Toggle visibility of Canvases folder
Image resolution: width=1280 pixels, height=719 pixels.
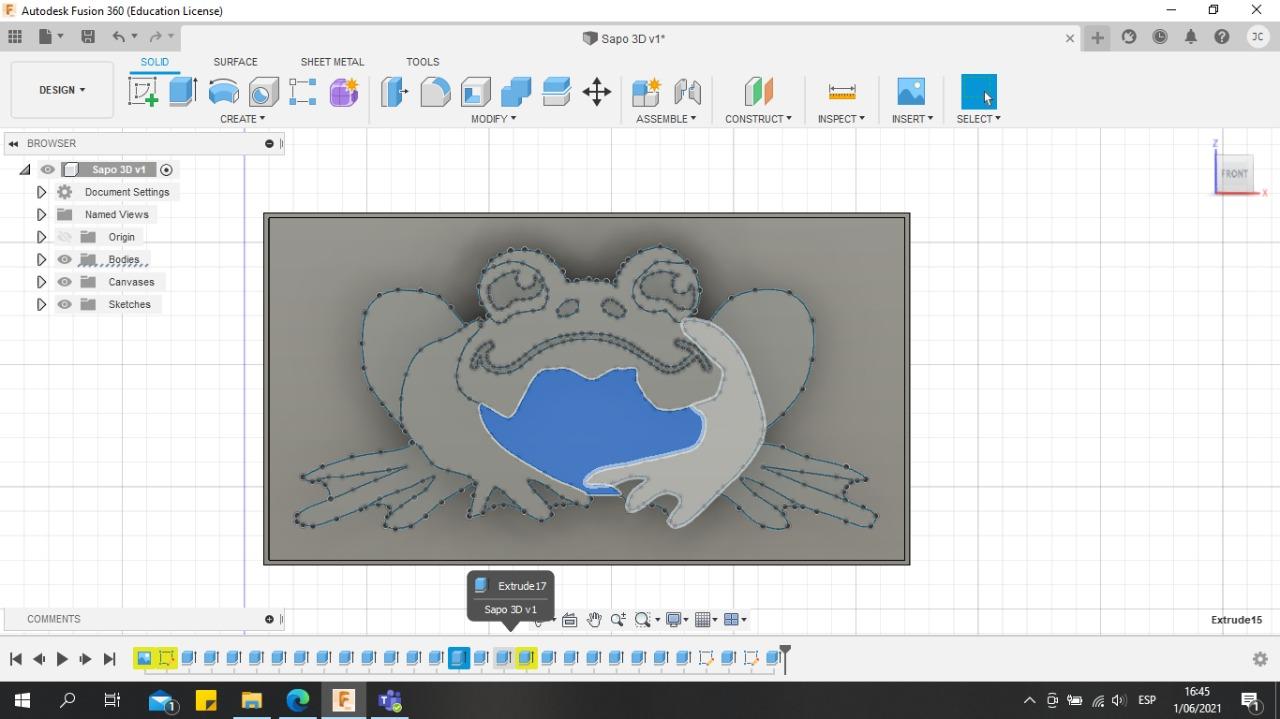coord(65,282)
